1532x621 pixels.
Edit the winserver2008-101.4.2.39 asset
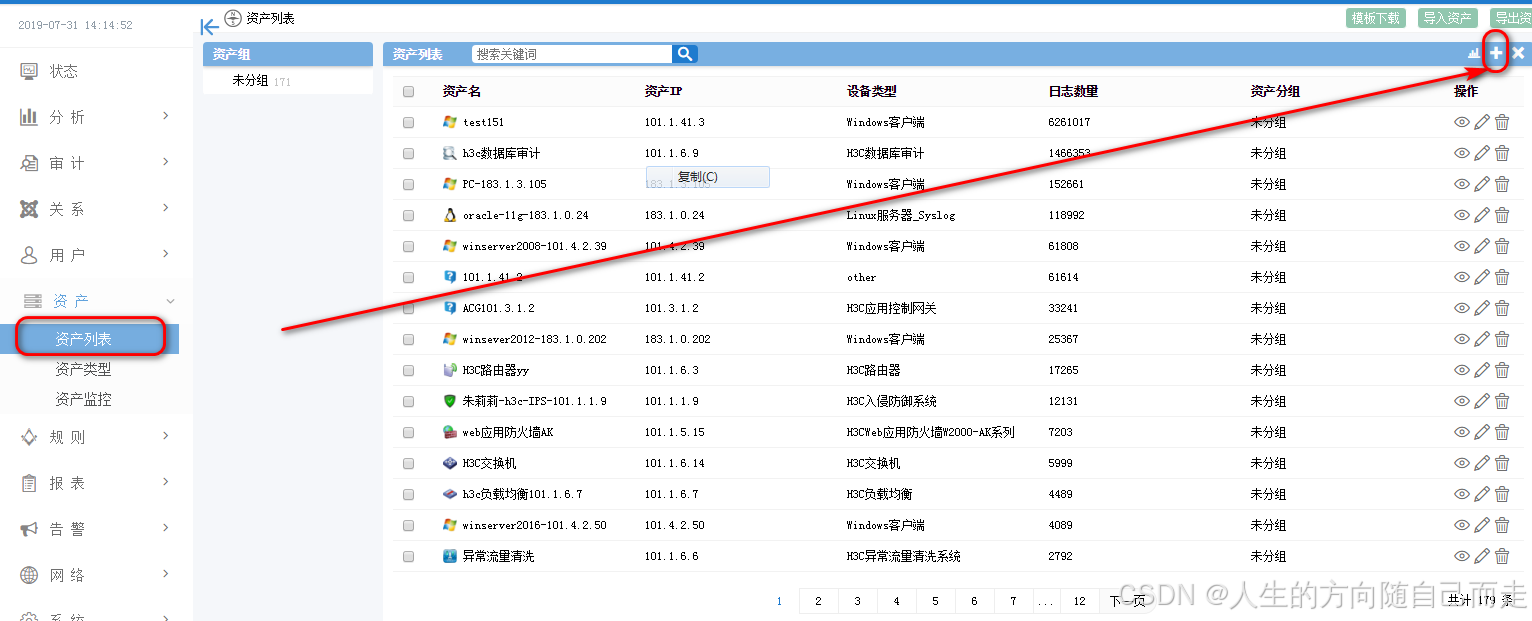1482,246
